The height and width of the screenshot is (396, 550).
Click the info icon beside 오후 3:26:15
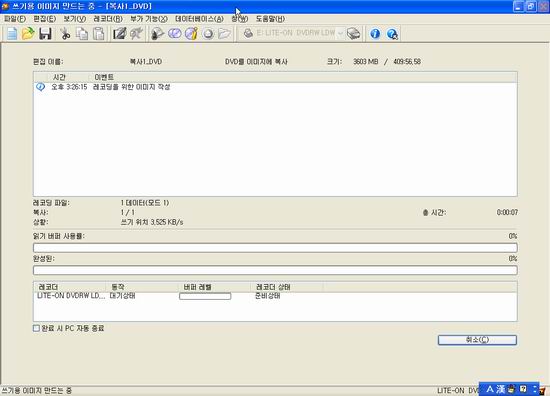click(40, 87)
